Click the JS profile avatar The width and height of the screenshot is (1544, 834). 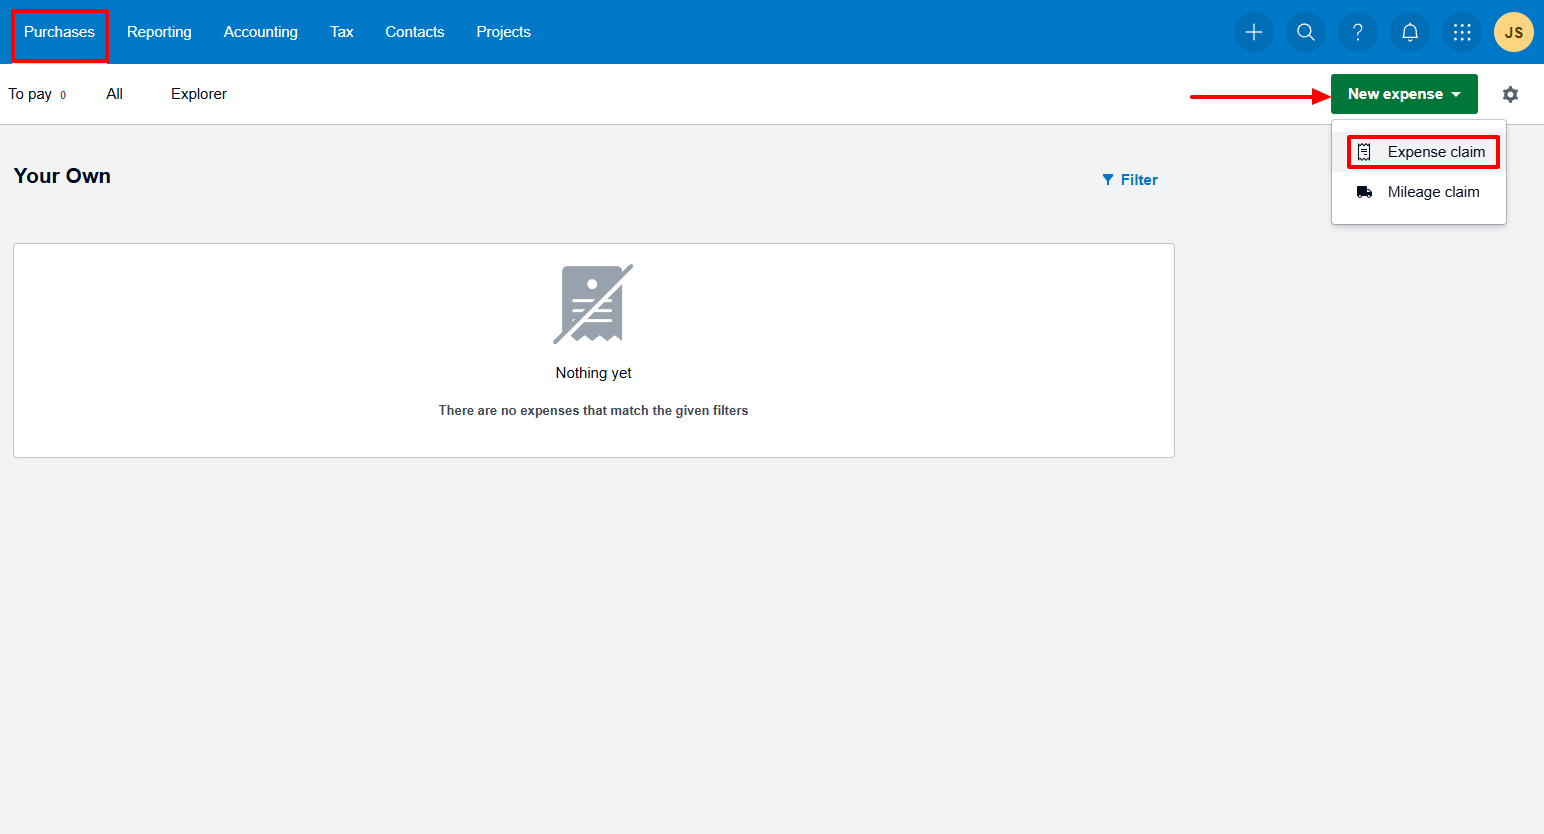[1513, 32]
